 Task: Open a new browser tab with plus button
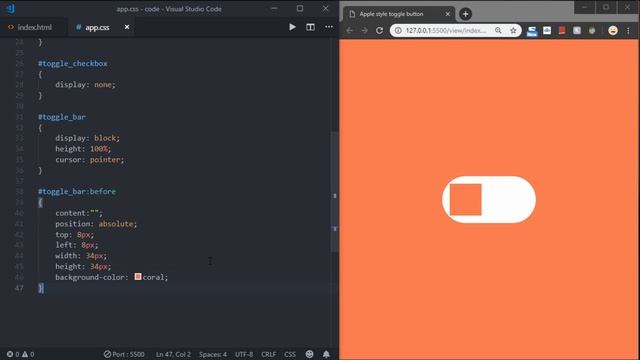coord(465,14)
